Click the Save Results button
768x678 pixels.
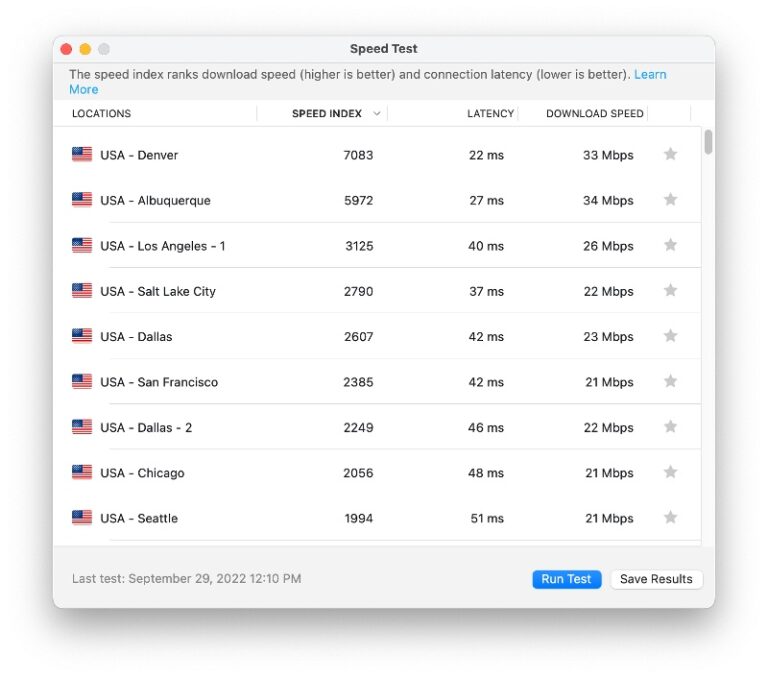[656, 579]
